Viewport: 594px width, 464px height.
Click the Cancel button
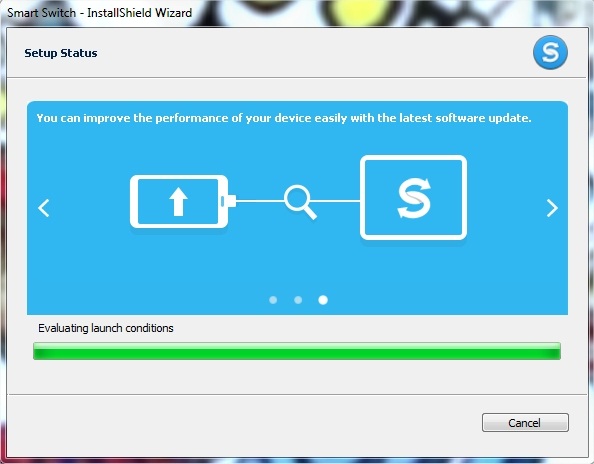tap(525, 422)
